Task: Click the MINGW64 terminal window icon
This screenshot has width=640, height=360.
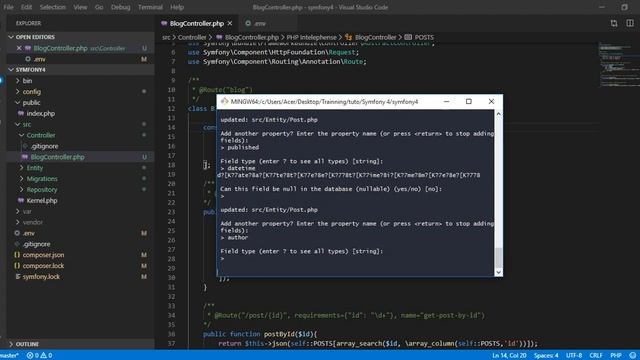Action: (x=224, y=101)
